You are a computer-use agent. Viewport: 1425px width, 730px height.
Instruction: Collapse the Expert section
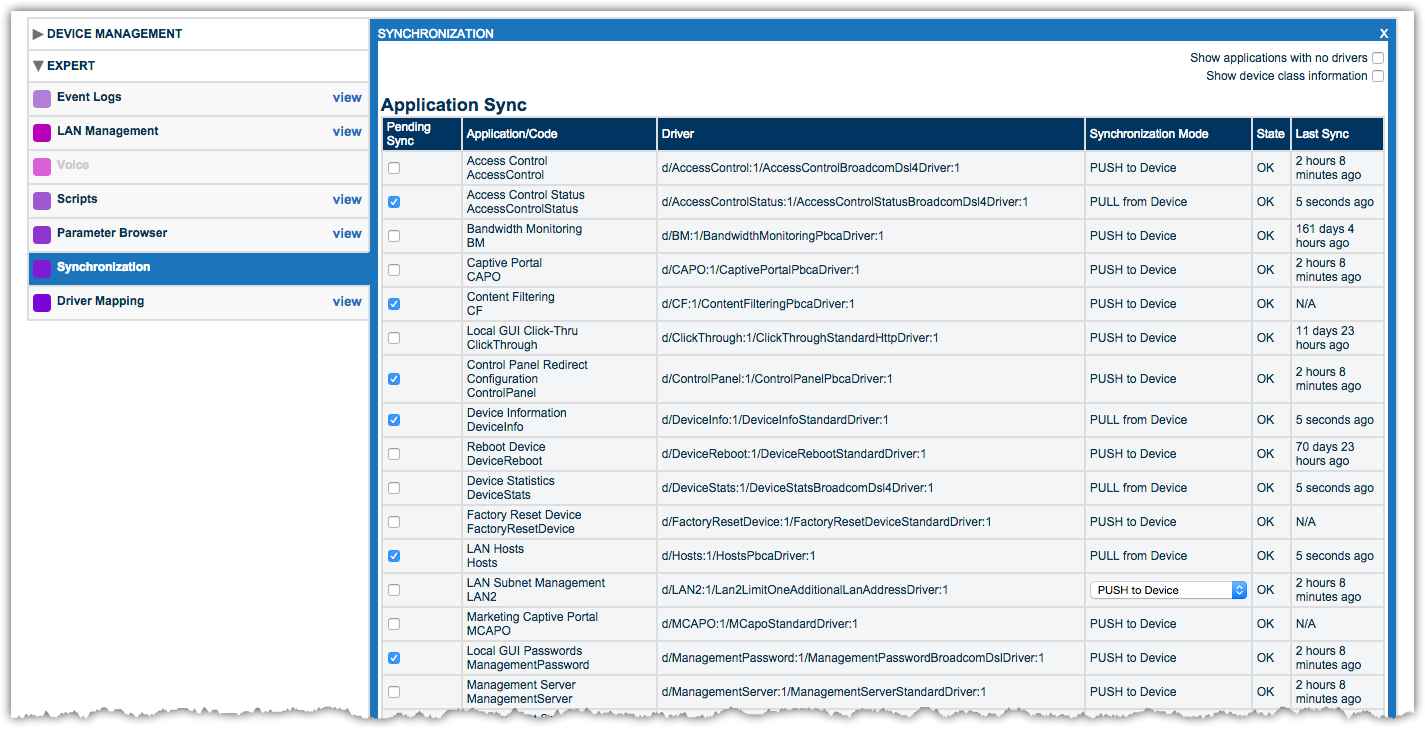tap(38, 66)
